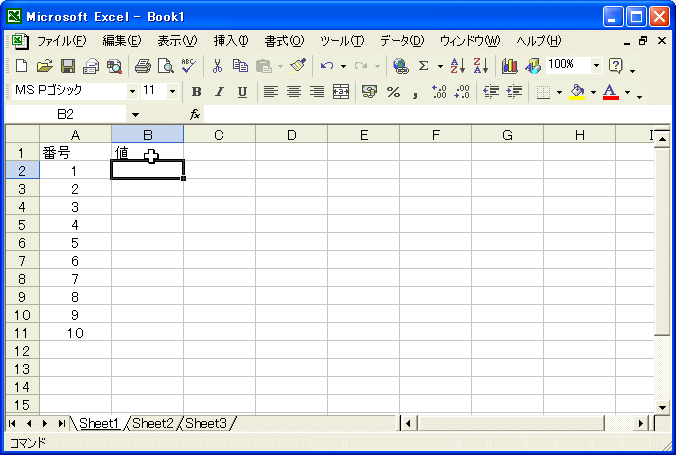The width and height of the screenshot is (676, 455).
Task: Select the row 5 header
Action: click(22, 225)
